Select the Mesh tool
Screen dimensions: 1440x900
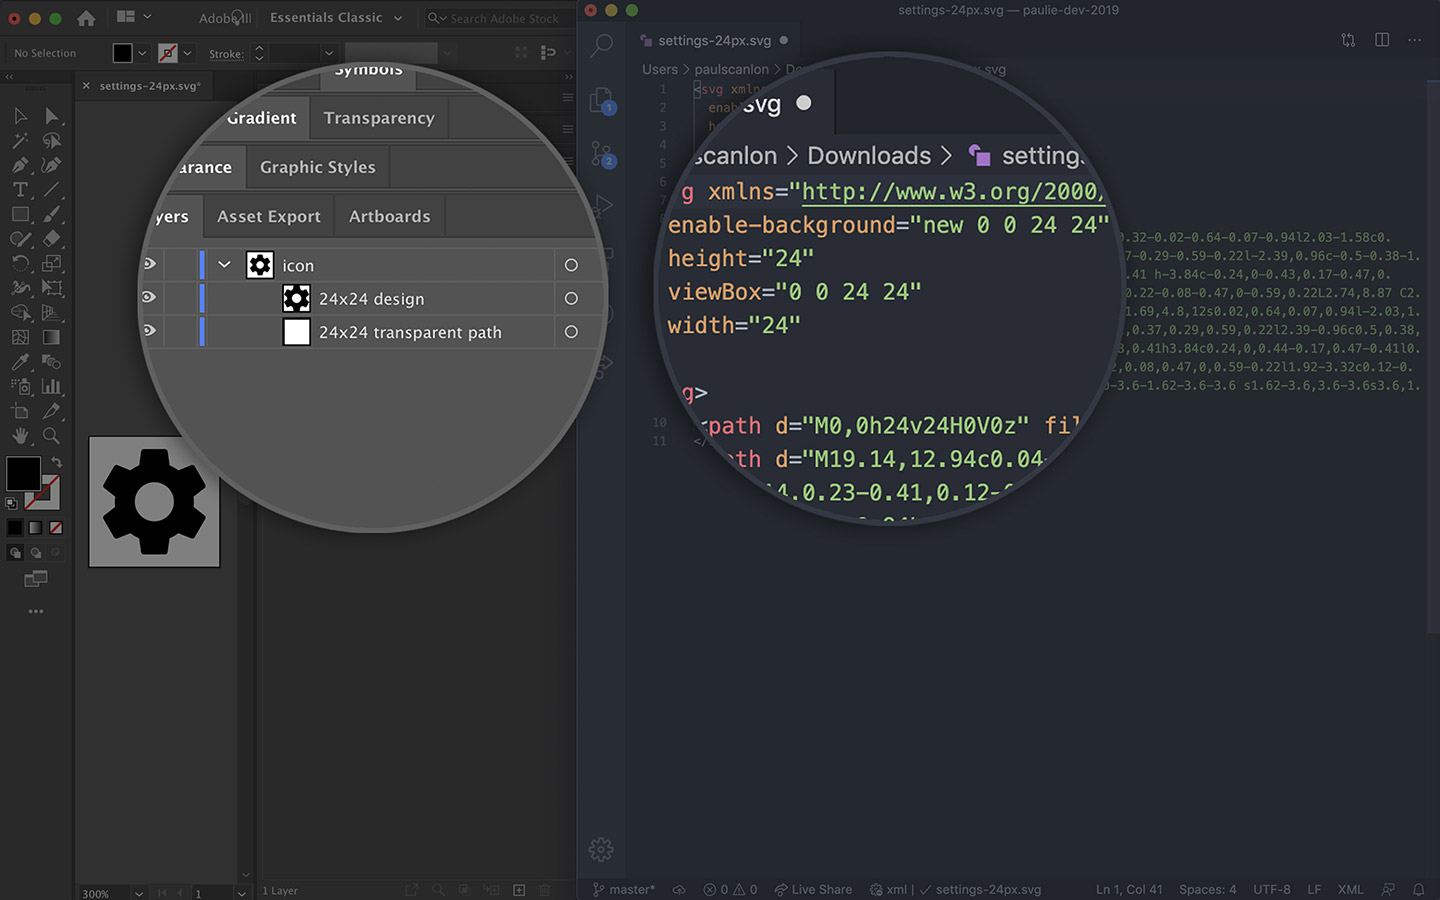tap(20, 337)
